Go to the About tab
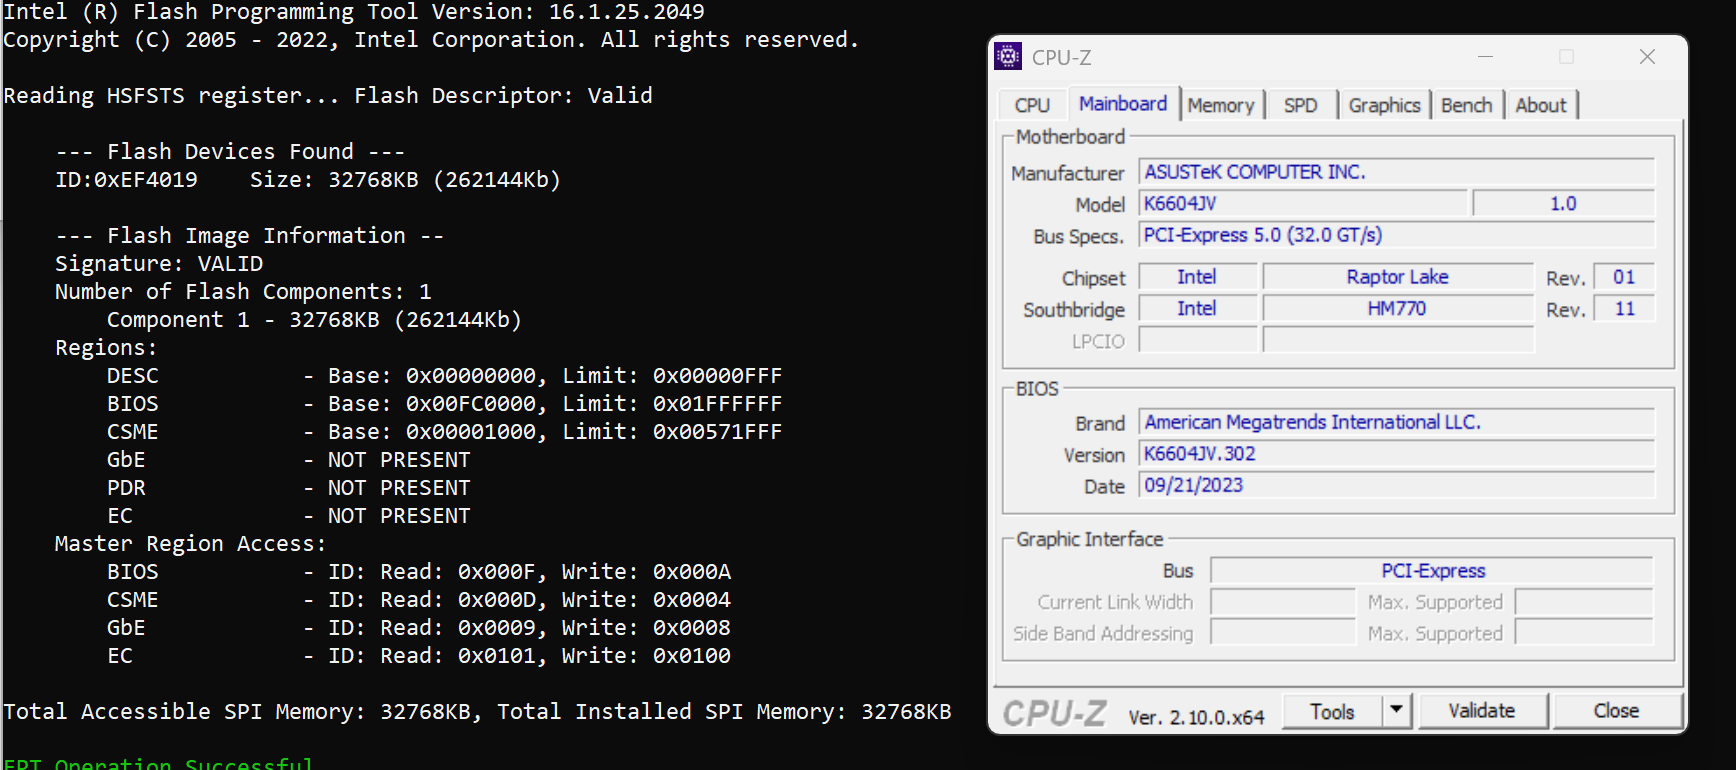1736x770 pixels. (x=1541, y=105)
